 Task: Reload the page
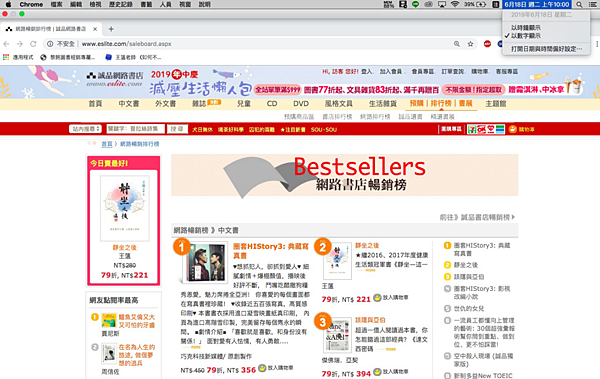click(33, 44)
